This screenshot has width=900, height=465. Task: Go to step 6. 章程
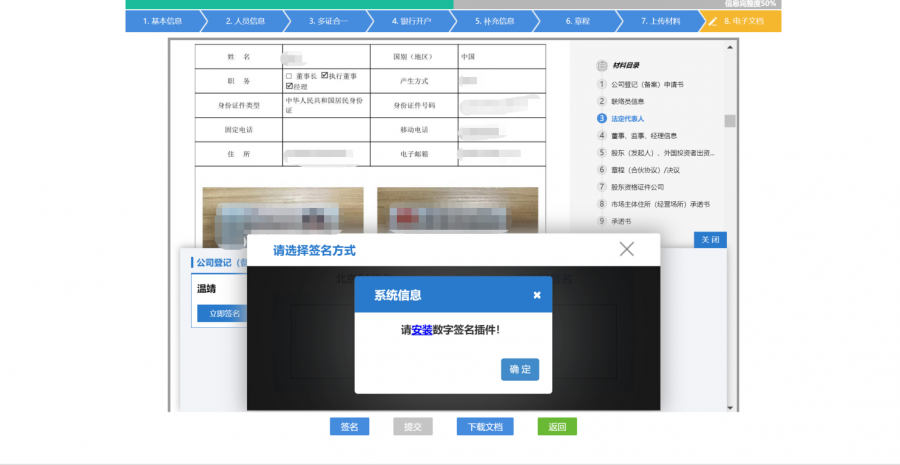coord(577,21)
